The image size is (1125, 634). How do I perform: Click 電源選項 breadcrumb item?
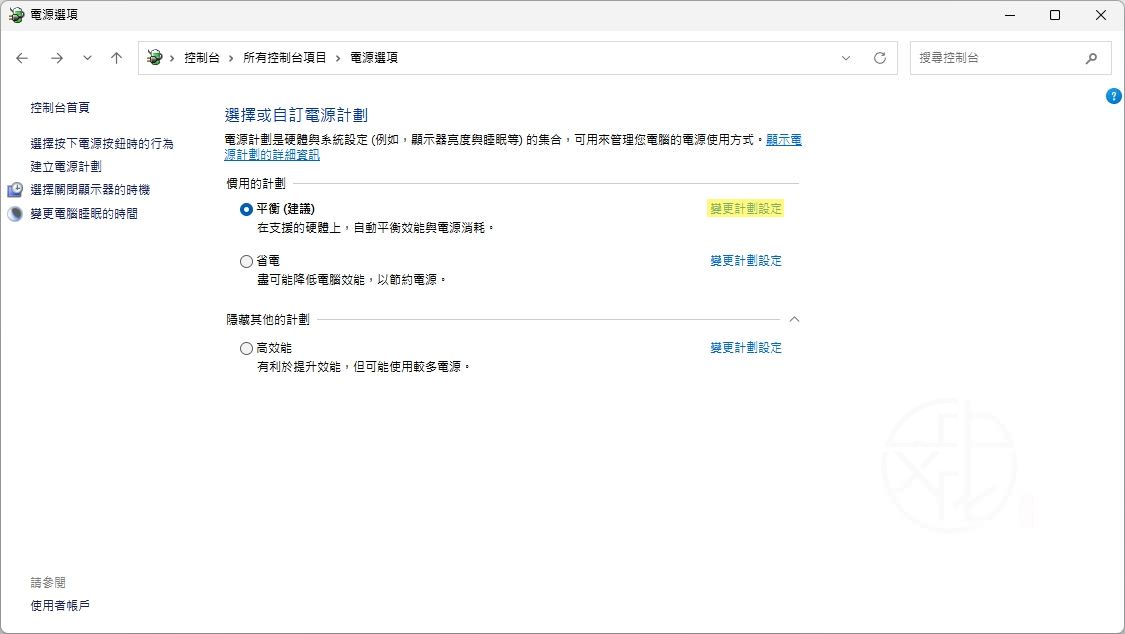click(x=374, y=57)
